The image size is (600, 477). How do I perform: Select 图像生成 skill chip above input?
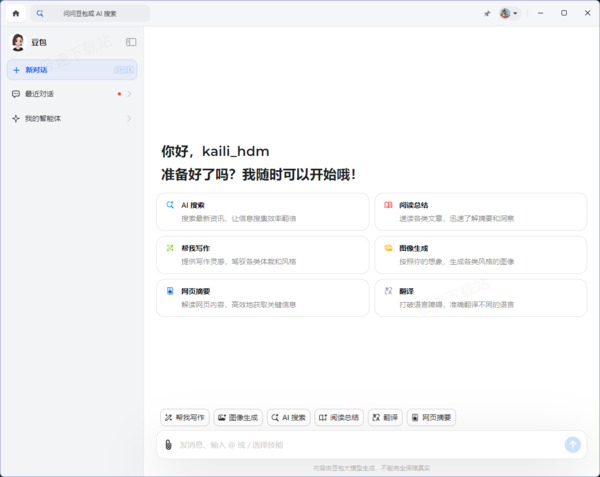coord(238,417)
